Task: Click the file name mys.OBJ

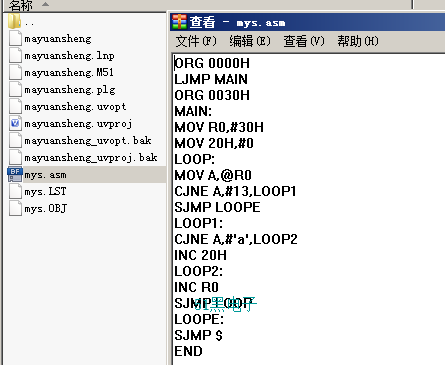Action: pos(46,209)
